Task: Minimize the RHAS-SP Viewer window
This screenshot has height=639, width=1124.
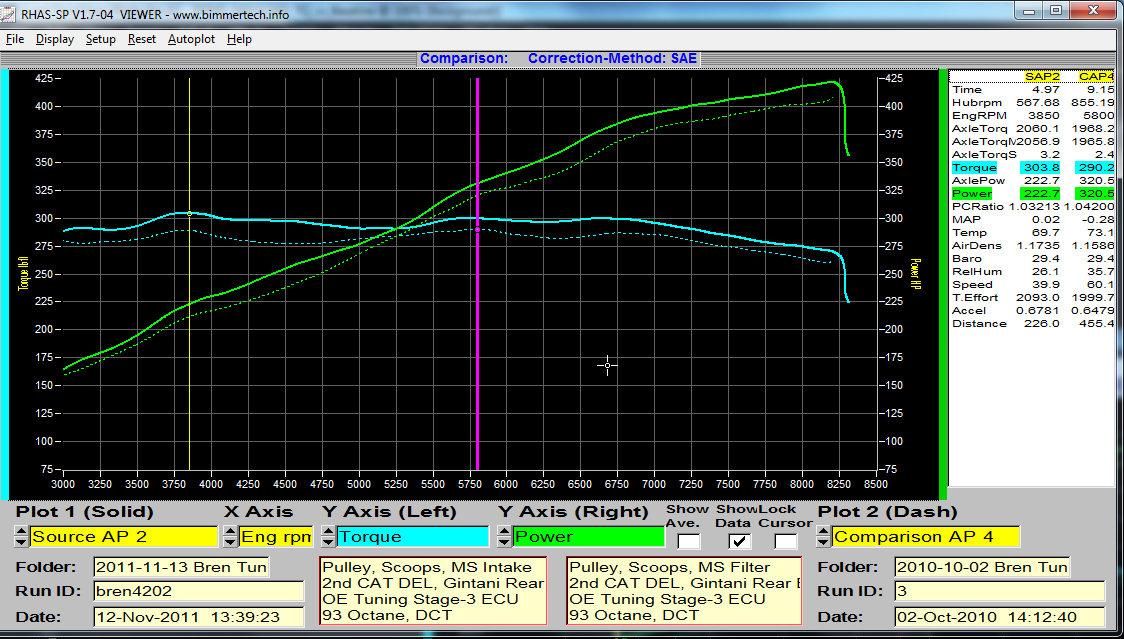Action: tap(1031, 11)
